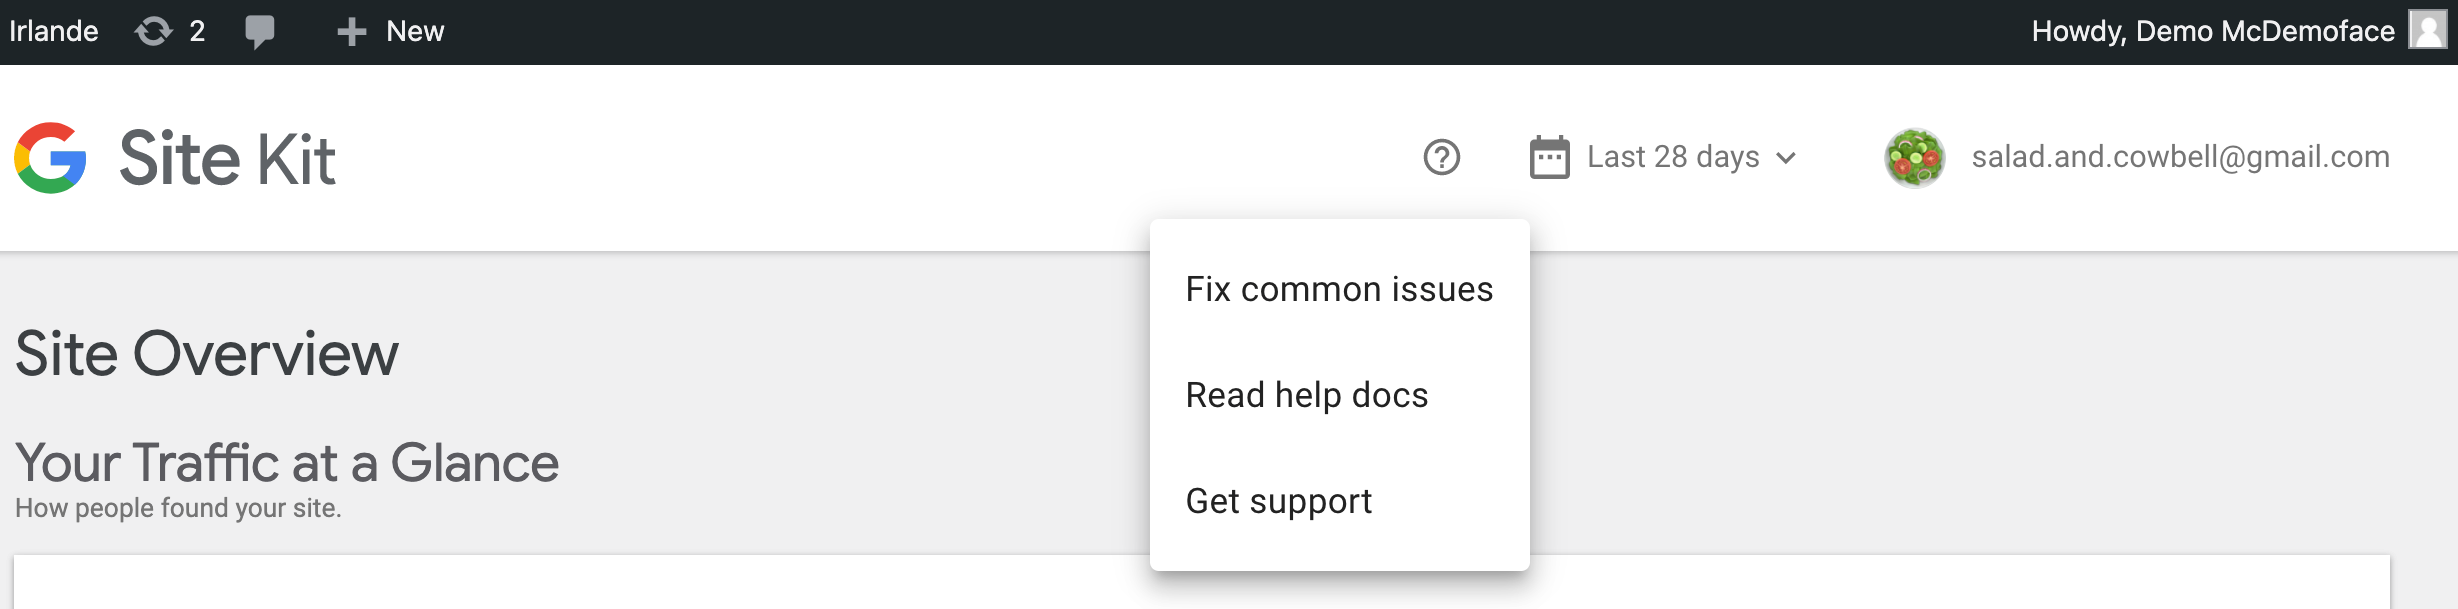Open the Irlande site link

[54, 32]
